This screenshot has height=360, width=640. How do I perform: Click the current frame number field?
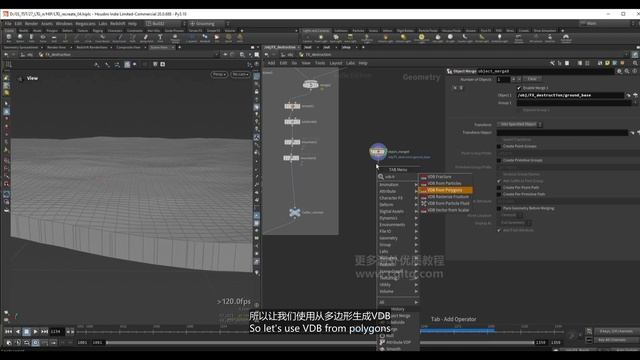[x=56, y=332]
